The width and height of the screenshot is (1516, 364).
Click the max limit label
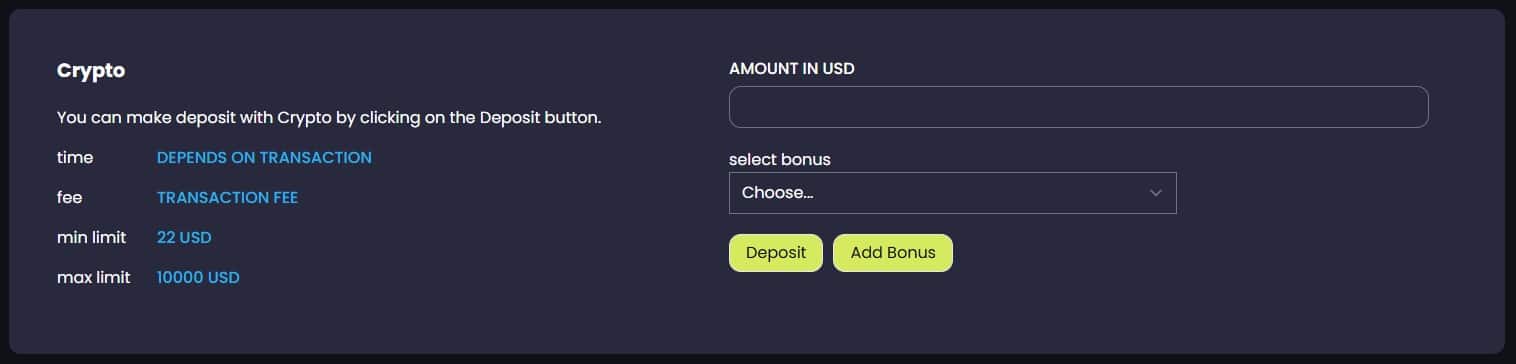coord(94,278)
